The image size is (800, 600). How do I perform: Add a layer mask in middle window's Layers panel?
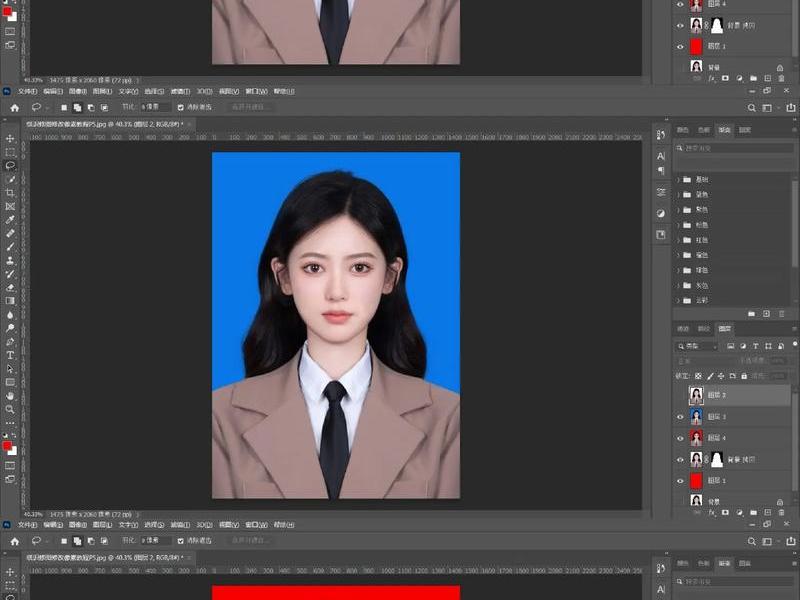pyautogui.click(x=725, y=512)
